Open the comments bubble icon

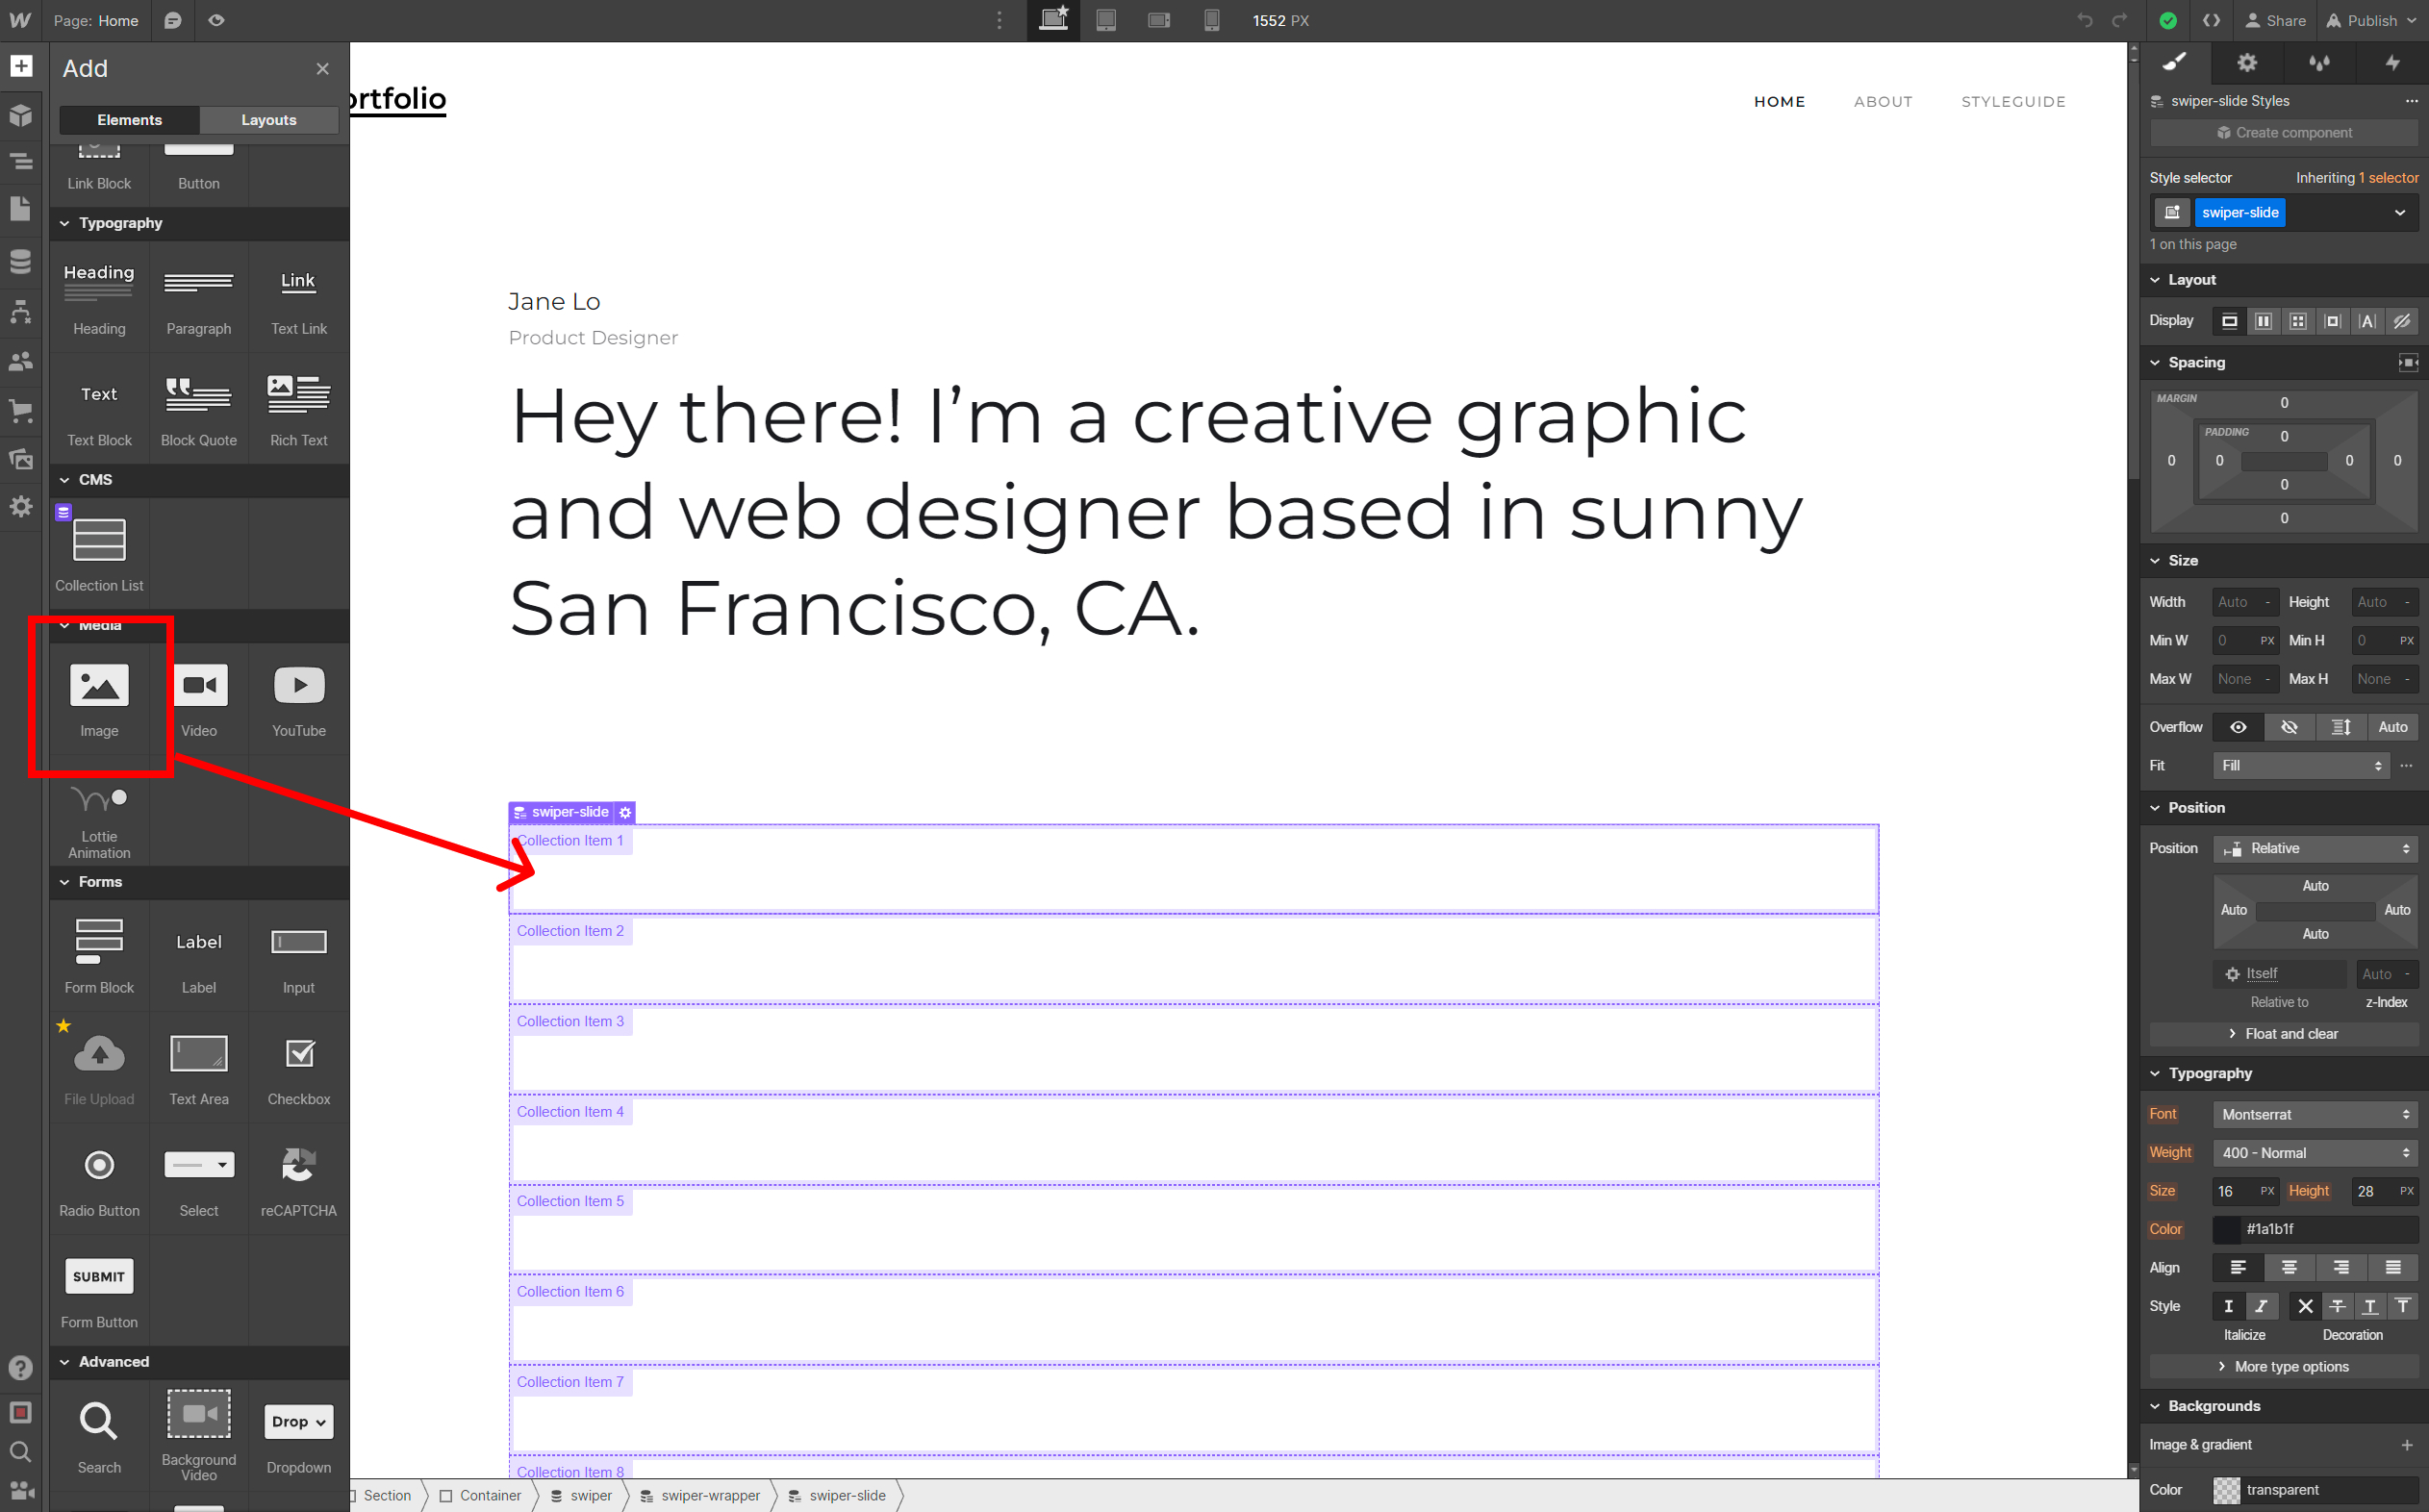coord(173,20)
